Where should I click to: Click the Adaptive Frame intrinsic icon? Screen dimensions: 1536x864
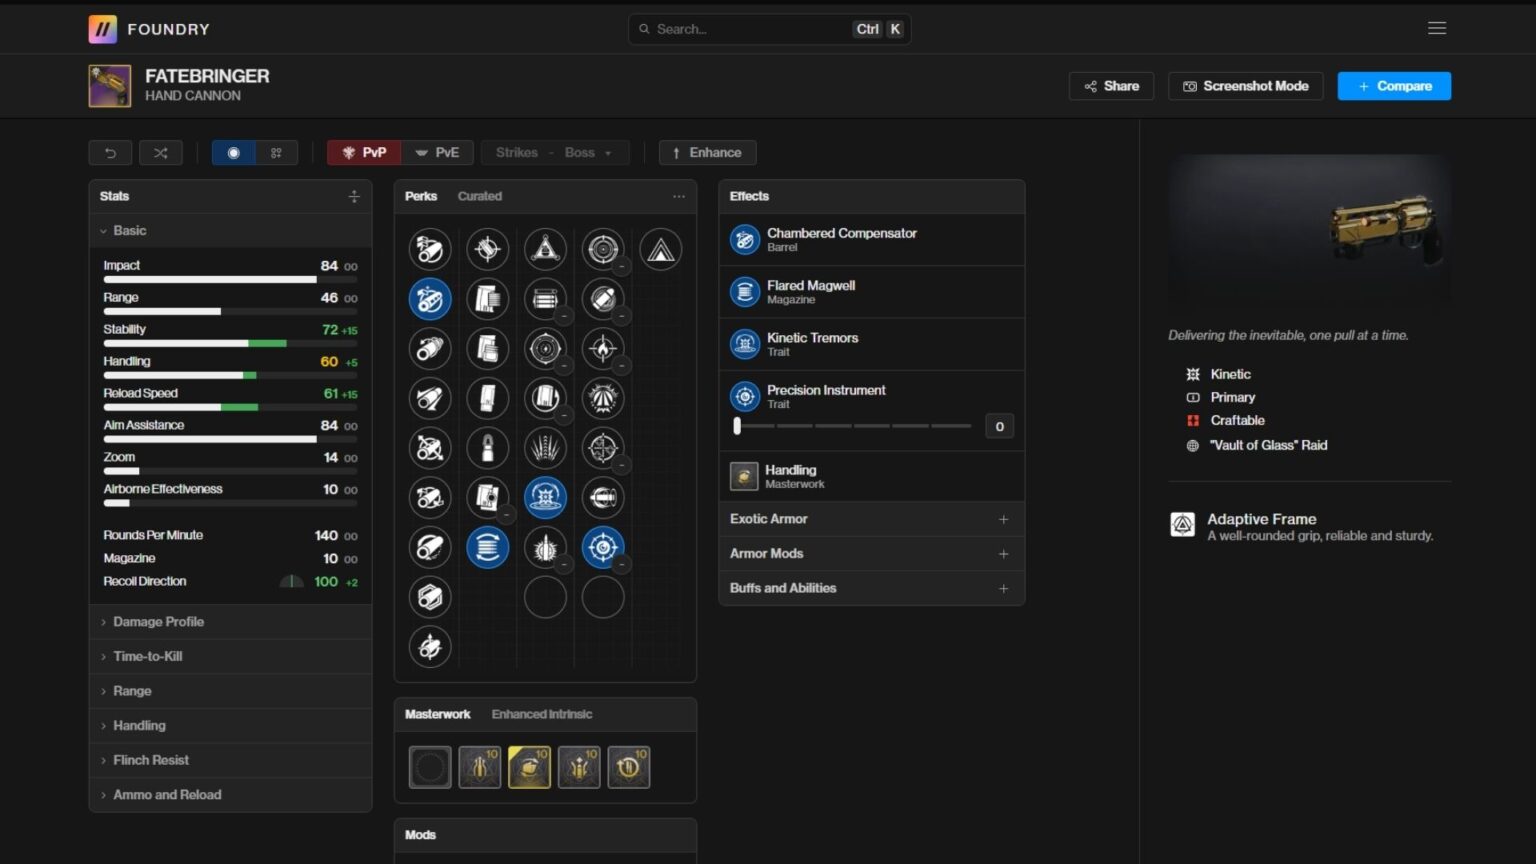(x=1182, y=525)
